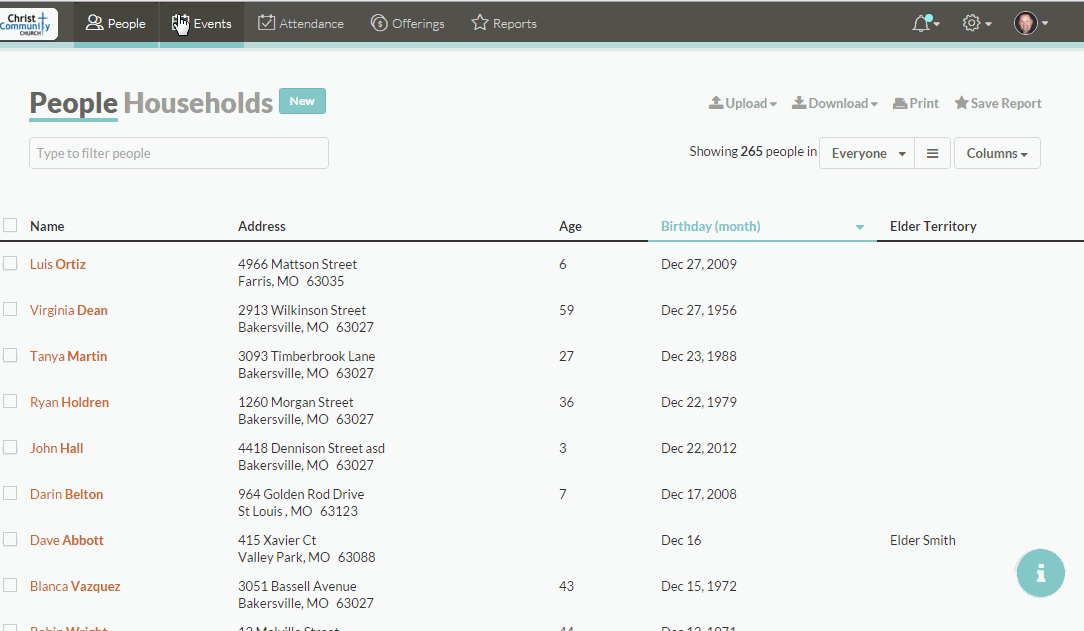Image resolution: width=1084 pixels, height=631 pixels.
Task: Open the notifications bell
Action: coord(923,23)
